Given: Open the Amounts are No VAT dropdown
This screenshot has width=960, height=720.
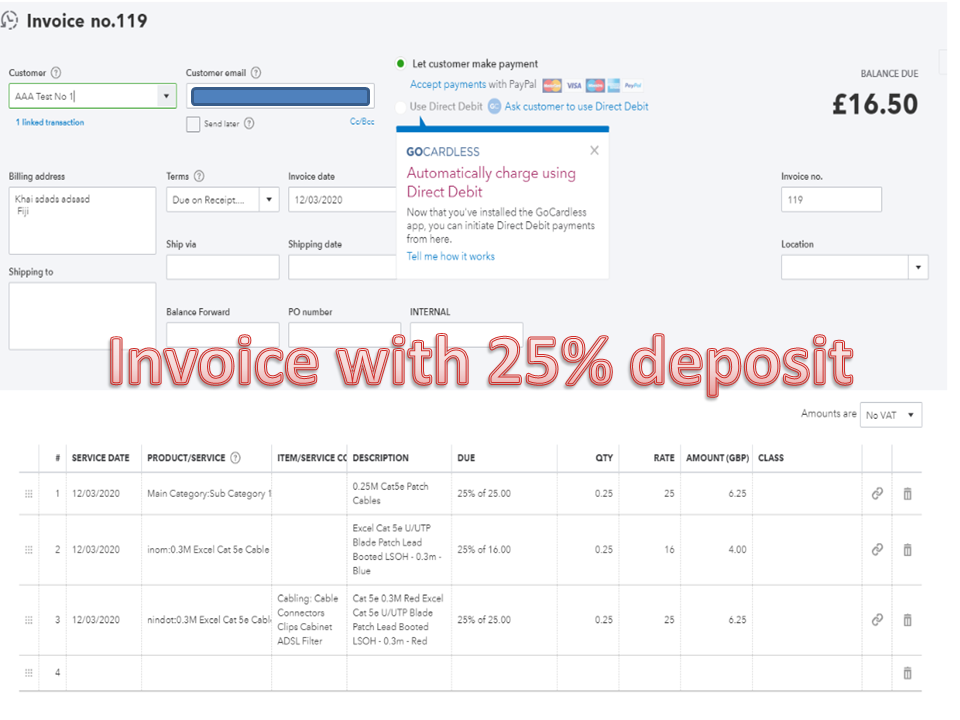Looking at the screenshot, I should point(891,415).
